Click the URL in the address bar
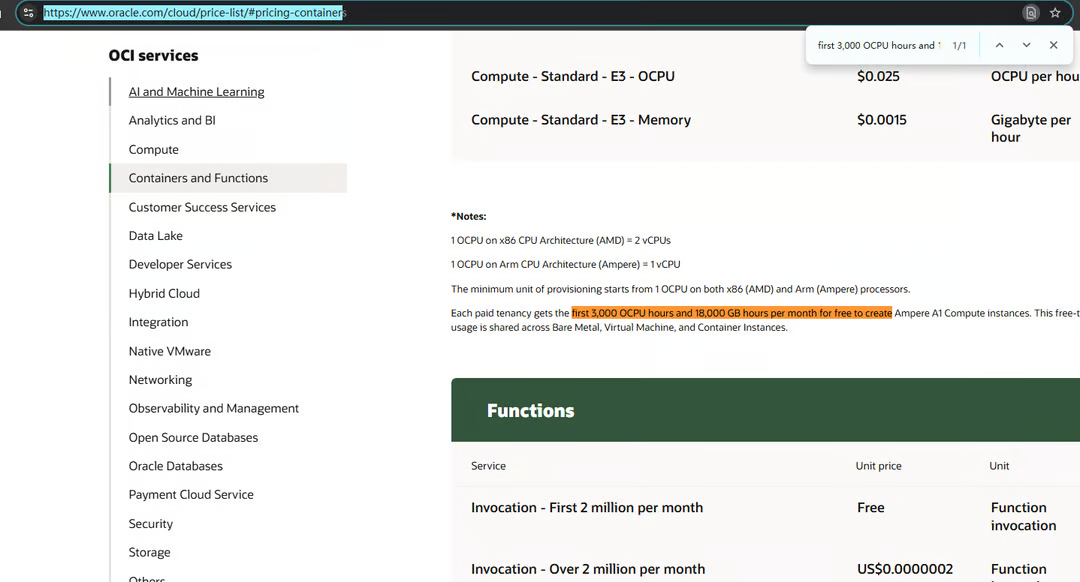 coord(193,12)
